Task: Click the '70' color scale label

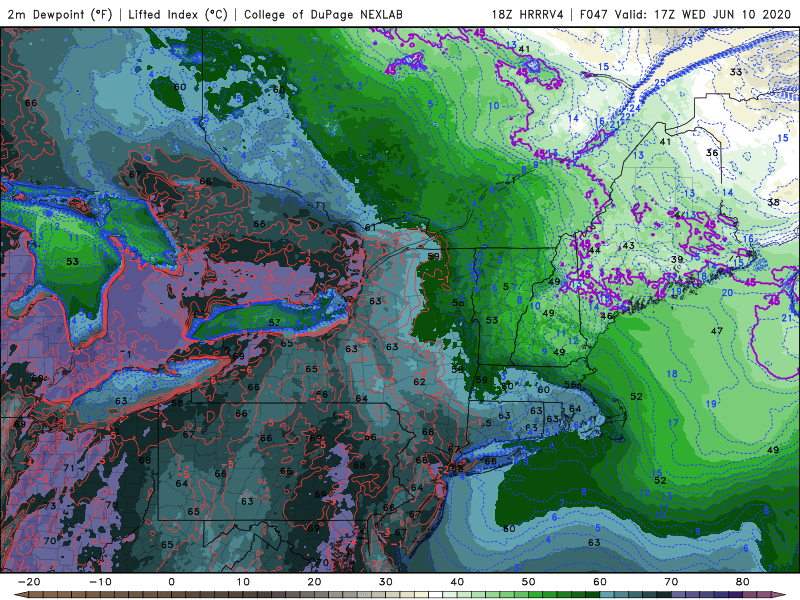Action: pos(671,582)
